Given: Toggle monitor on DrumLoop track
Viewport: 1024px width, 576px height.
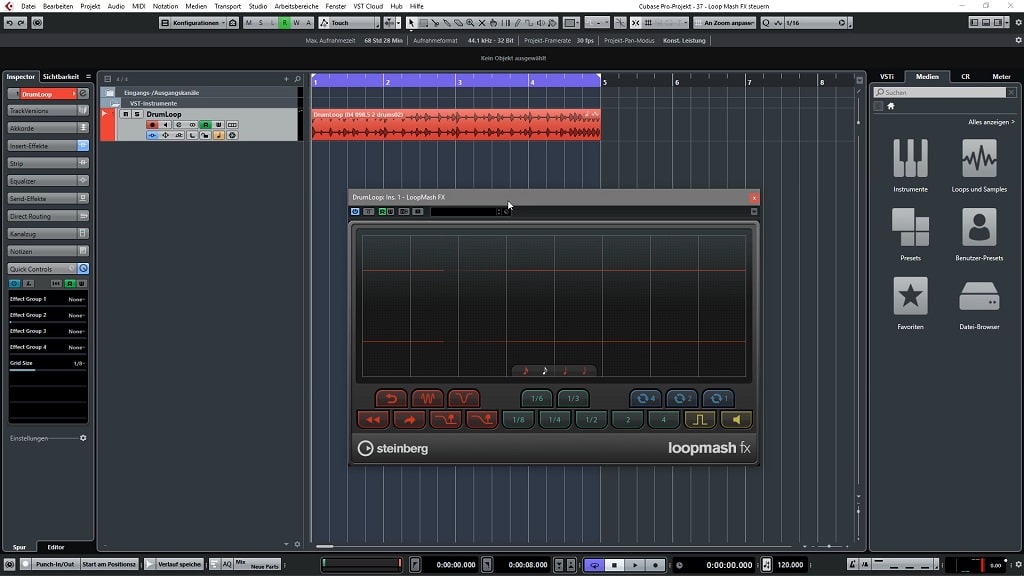Looking at the screenshot, I should pyautogui.click(x=165, y=125).
